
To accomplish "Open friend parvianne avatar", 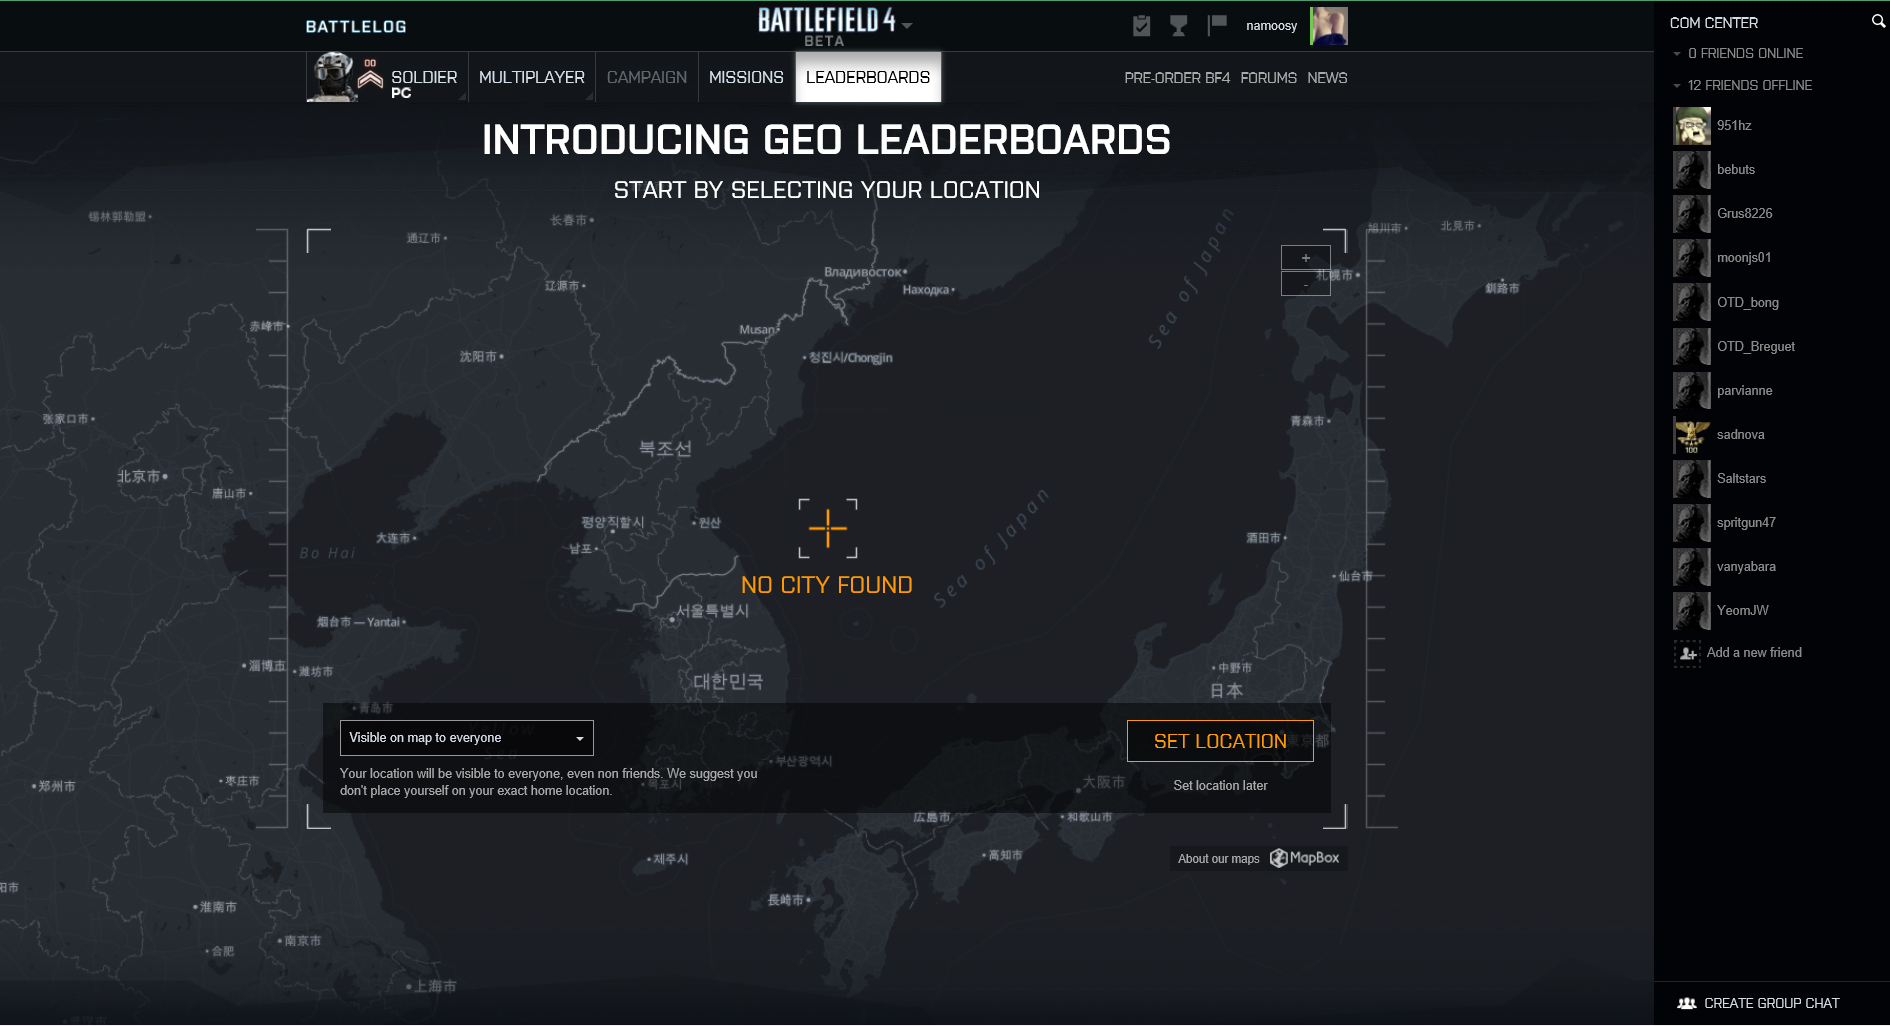I will pyautogui.click(x=1692, y=390).
